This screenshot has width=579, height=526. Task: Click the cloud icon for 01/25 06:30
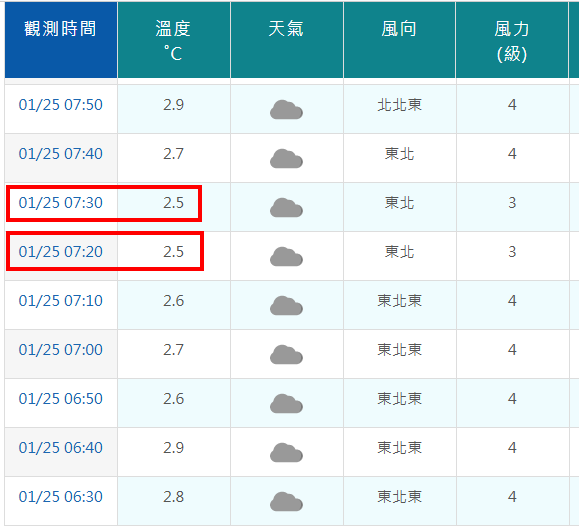click(x=286, y=502)
